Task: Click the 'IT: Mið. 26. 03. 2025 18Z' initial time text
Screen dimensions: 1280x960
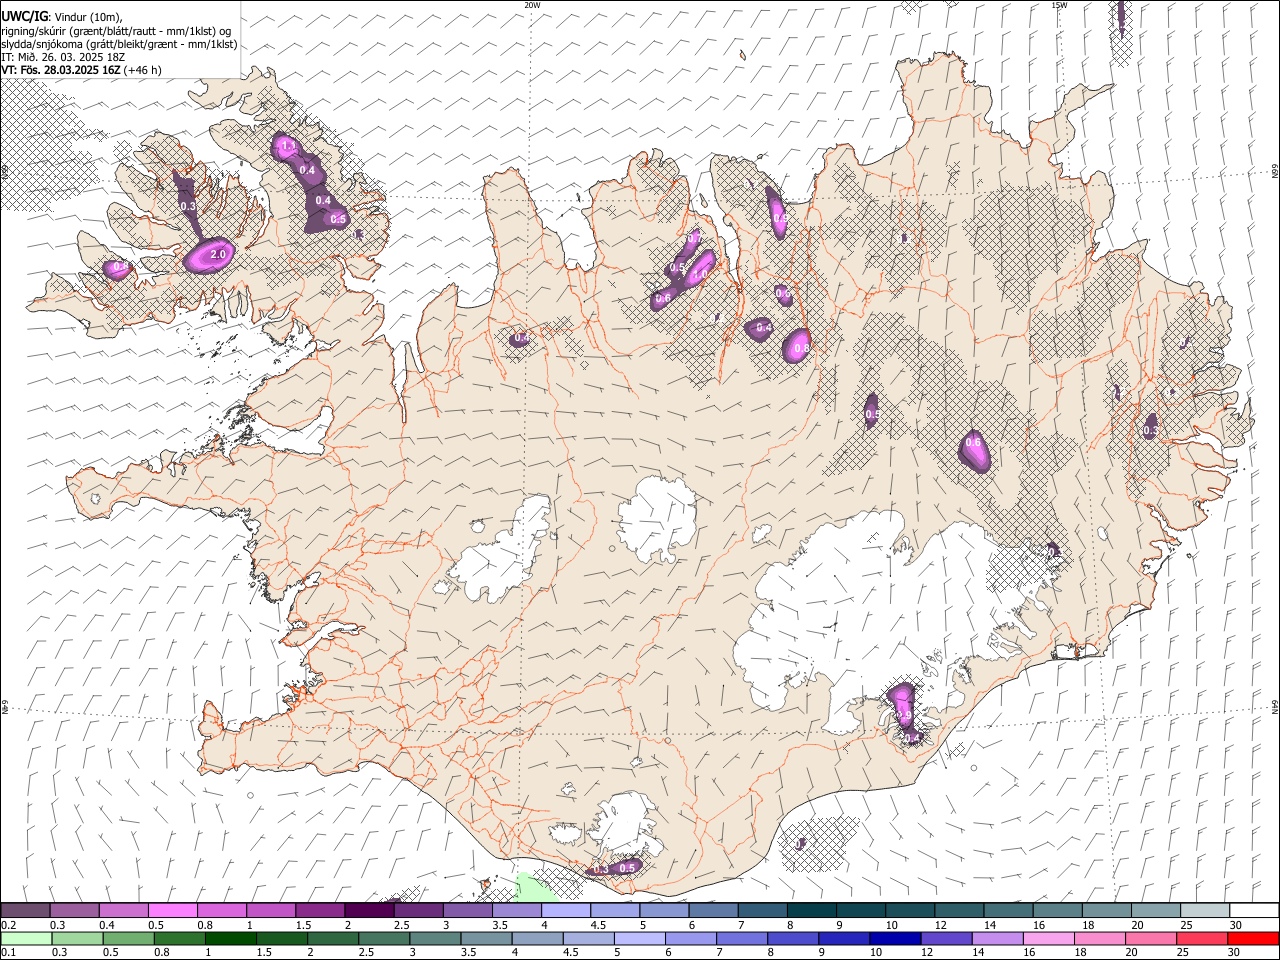Action: click(x=63, y=57)
